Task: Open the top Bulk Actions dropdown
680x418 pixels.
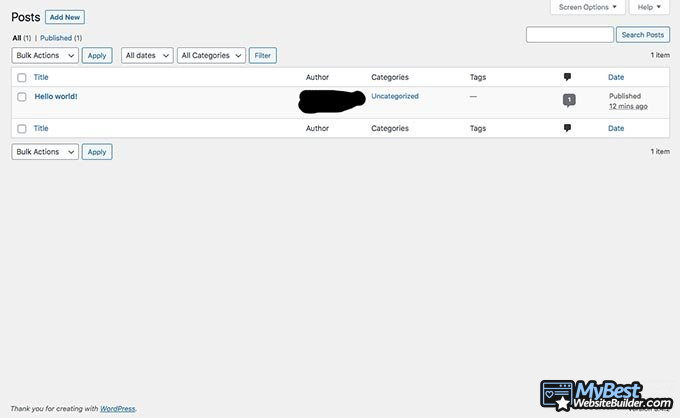Action: [45, 56]
